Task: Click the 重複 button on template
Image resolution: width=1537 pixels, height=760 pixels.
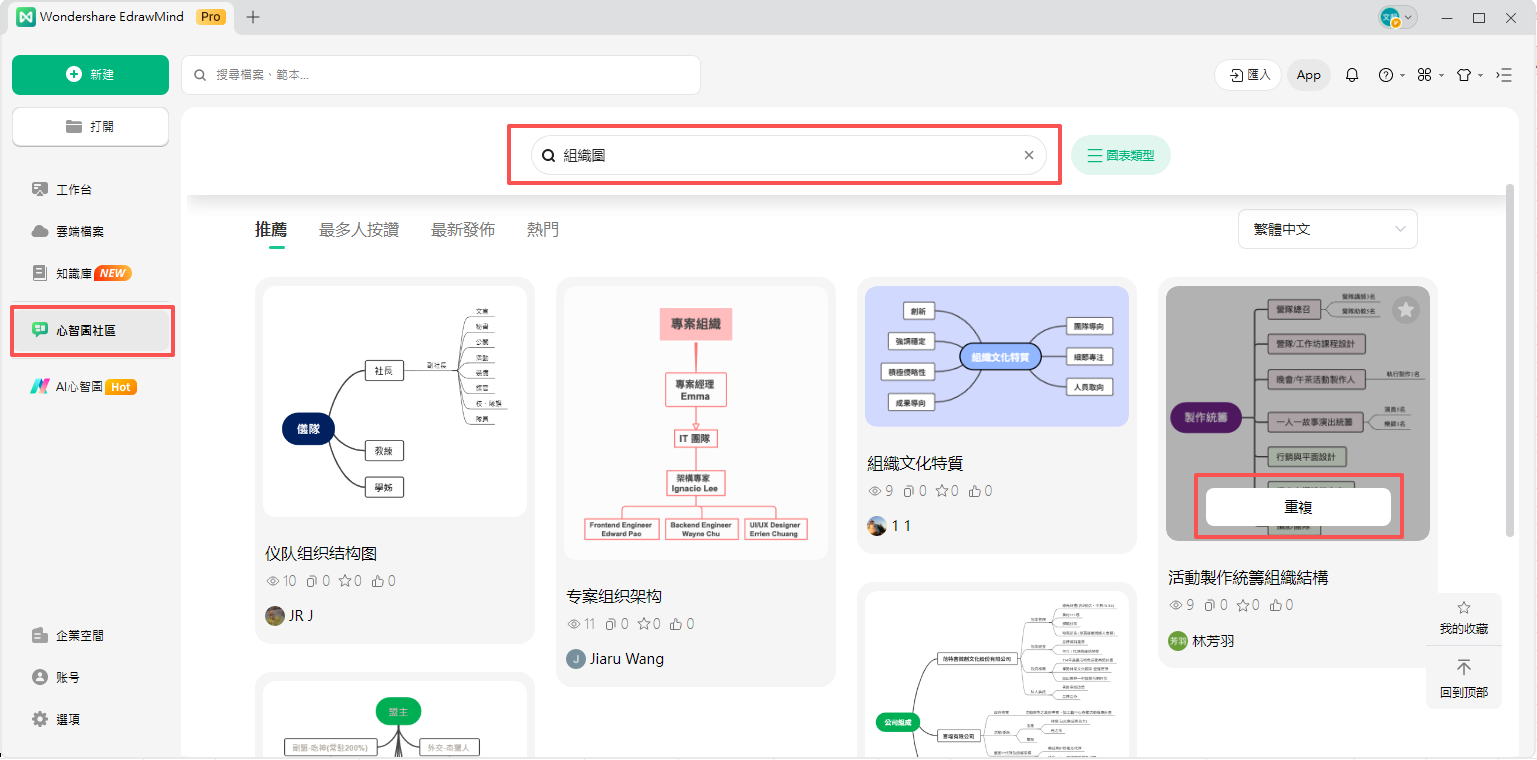Action: point(1298,507)
